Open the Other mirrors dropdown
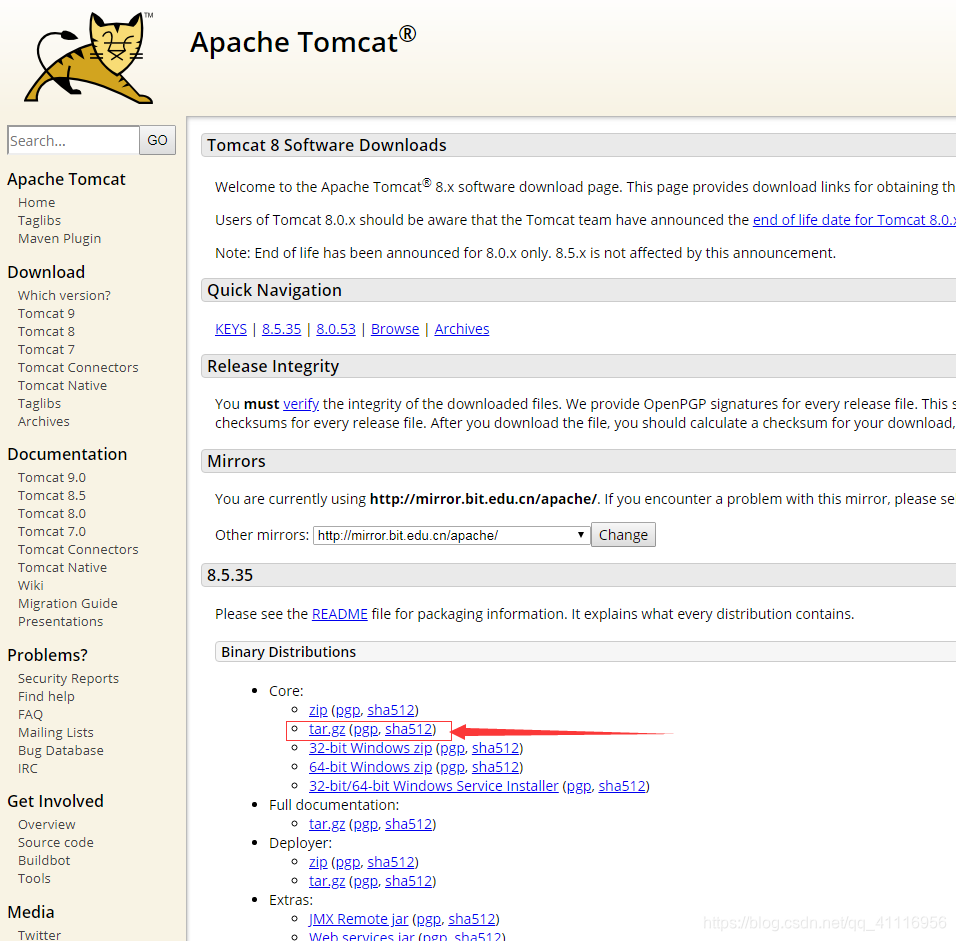The width and height of the screenshot is (956, 941). coord(452,535)
